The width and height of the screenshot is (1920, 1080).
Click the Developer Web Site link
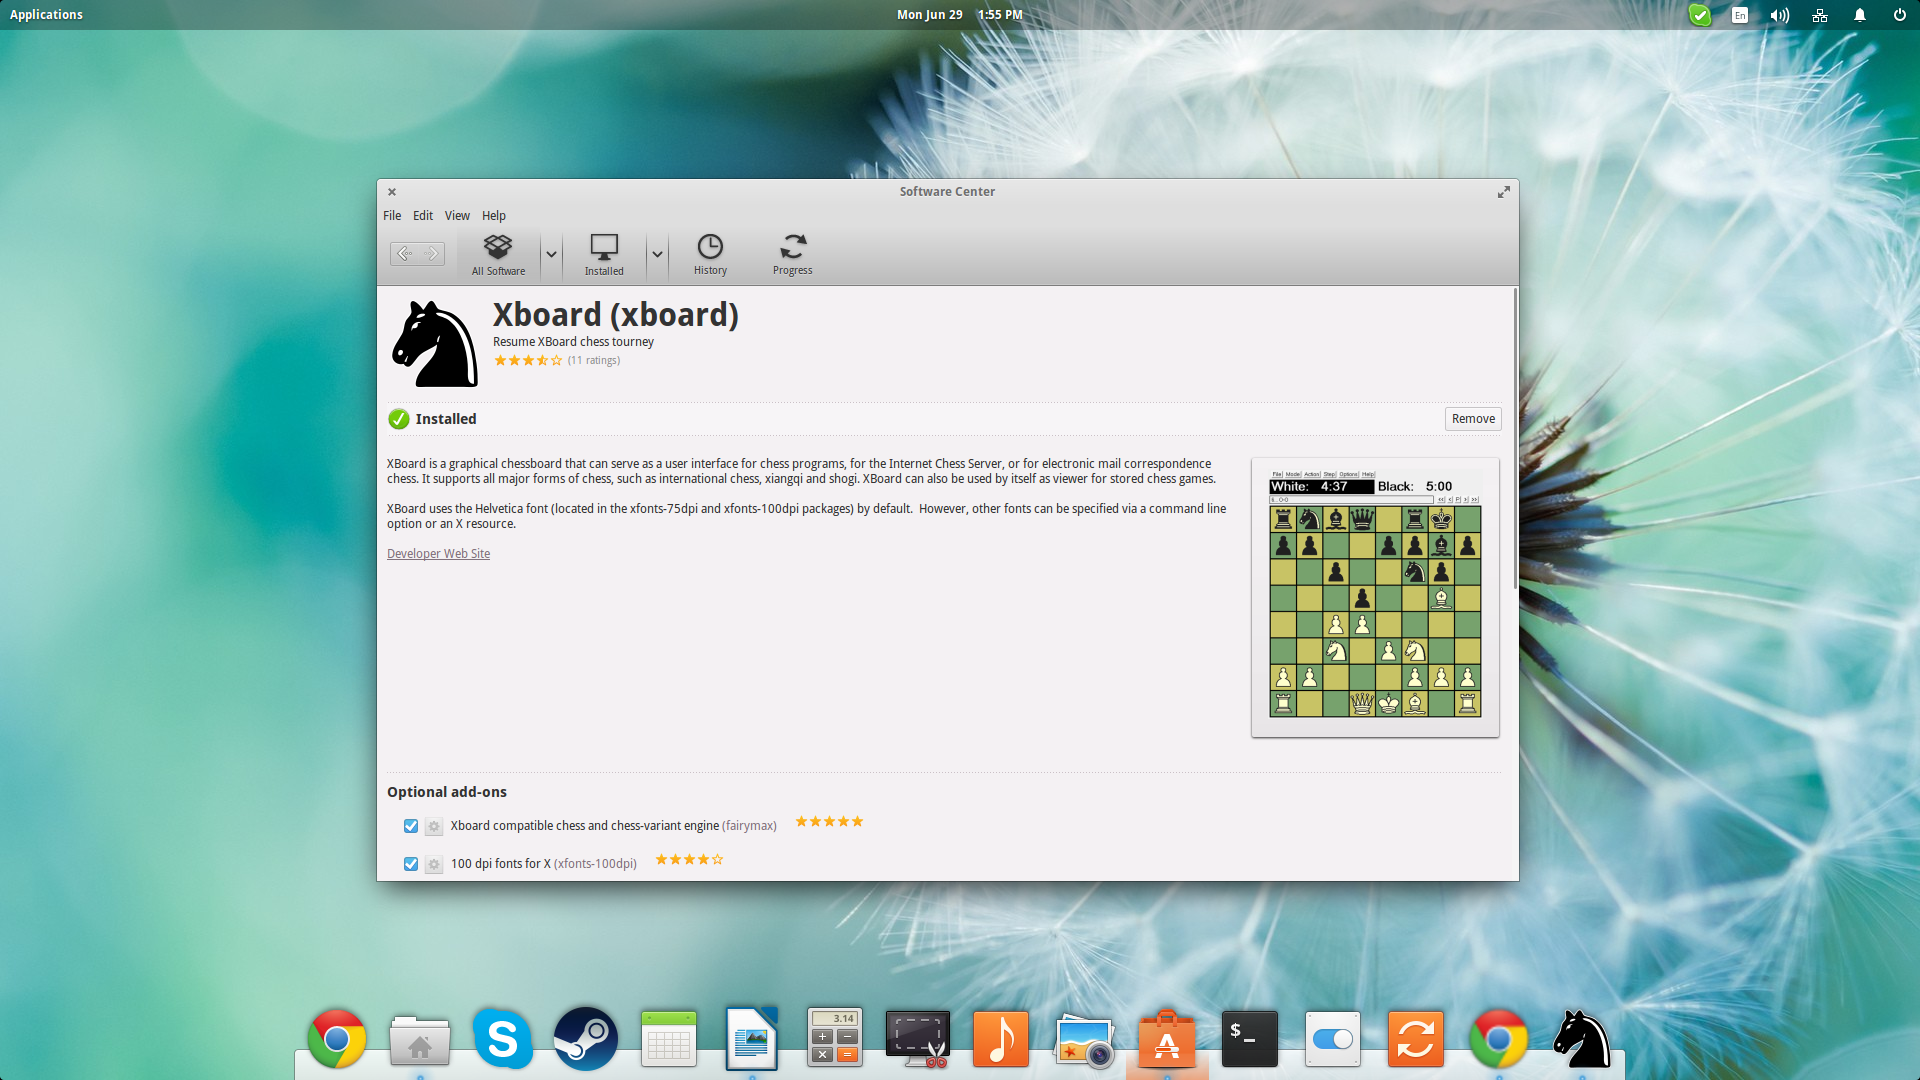[438, 553]
